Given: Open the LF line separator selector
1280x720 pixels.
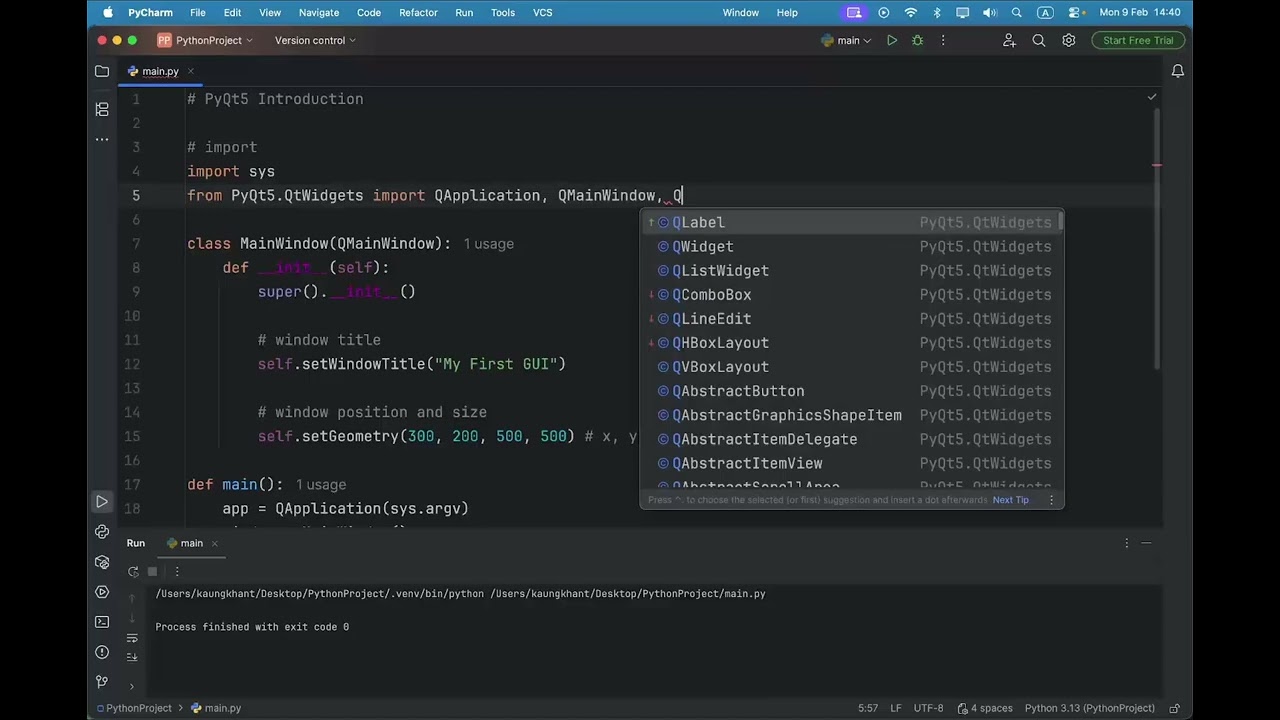Looking at the screenshot, I should click(x=896, y=708).
